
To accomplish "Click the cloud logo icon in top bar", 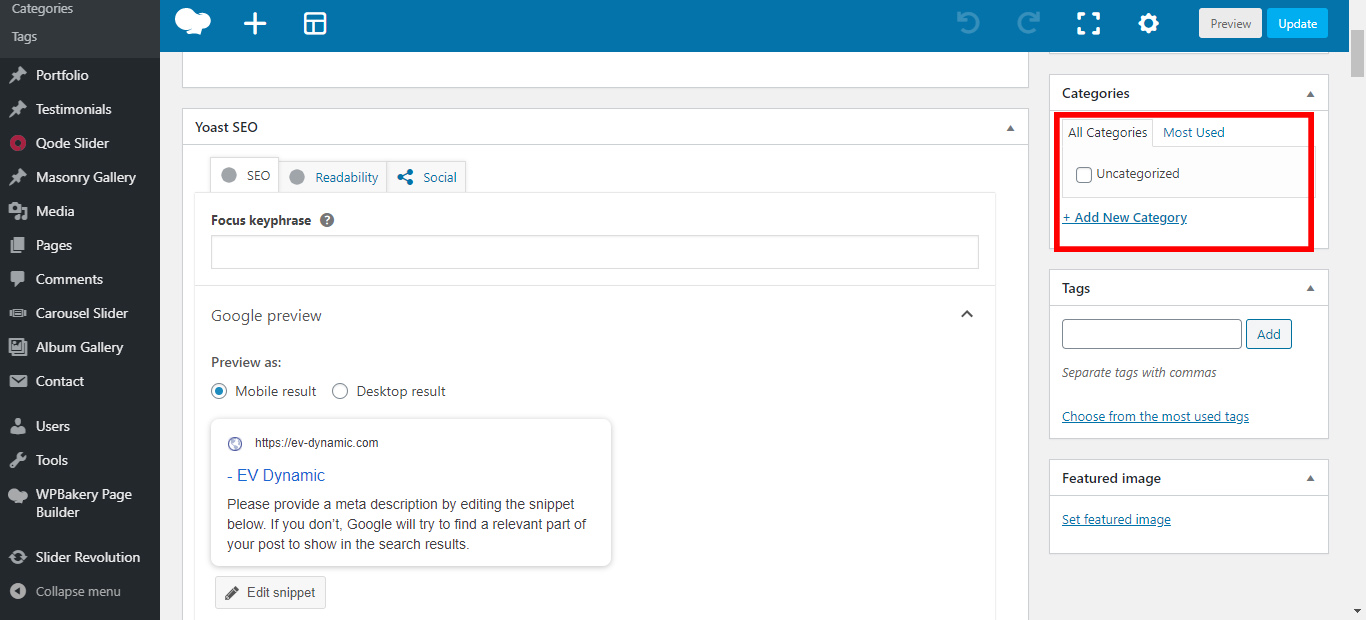I will pos(193,22).
